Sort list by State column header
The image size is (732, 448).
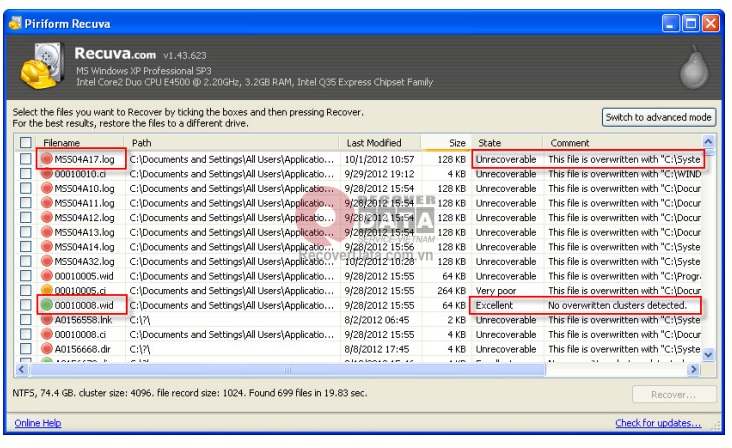pyautogui.click(x=507, y=143)
